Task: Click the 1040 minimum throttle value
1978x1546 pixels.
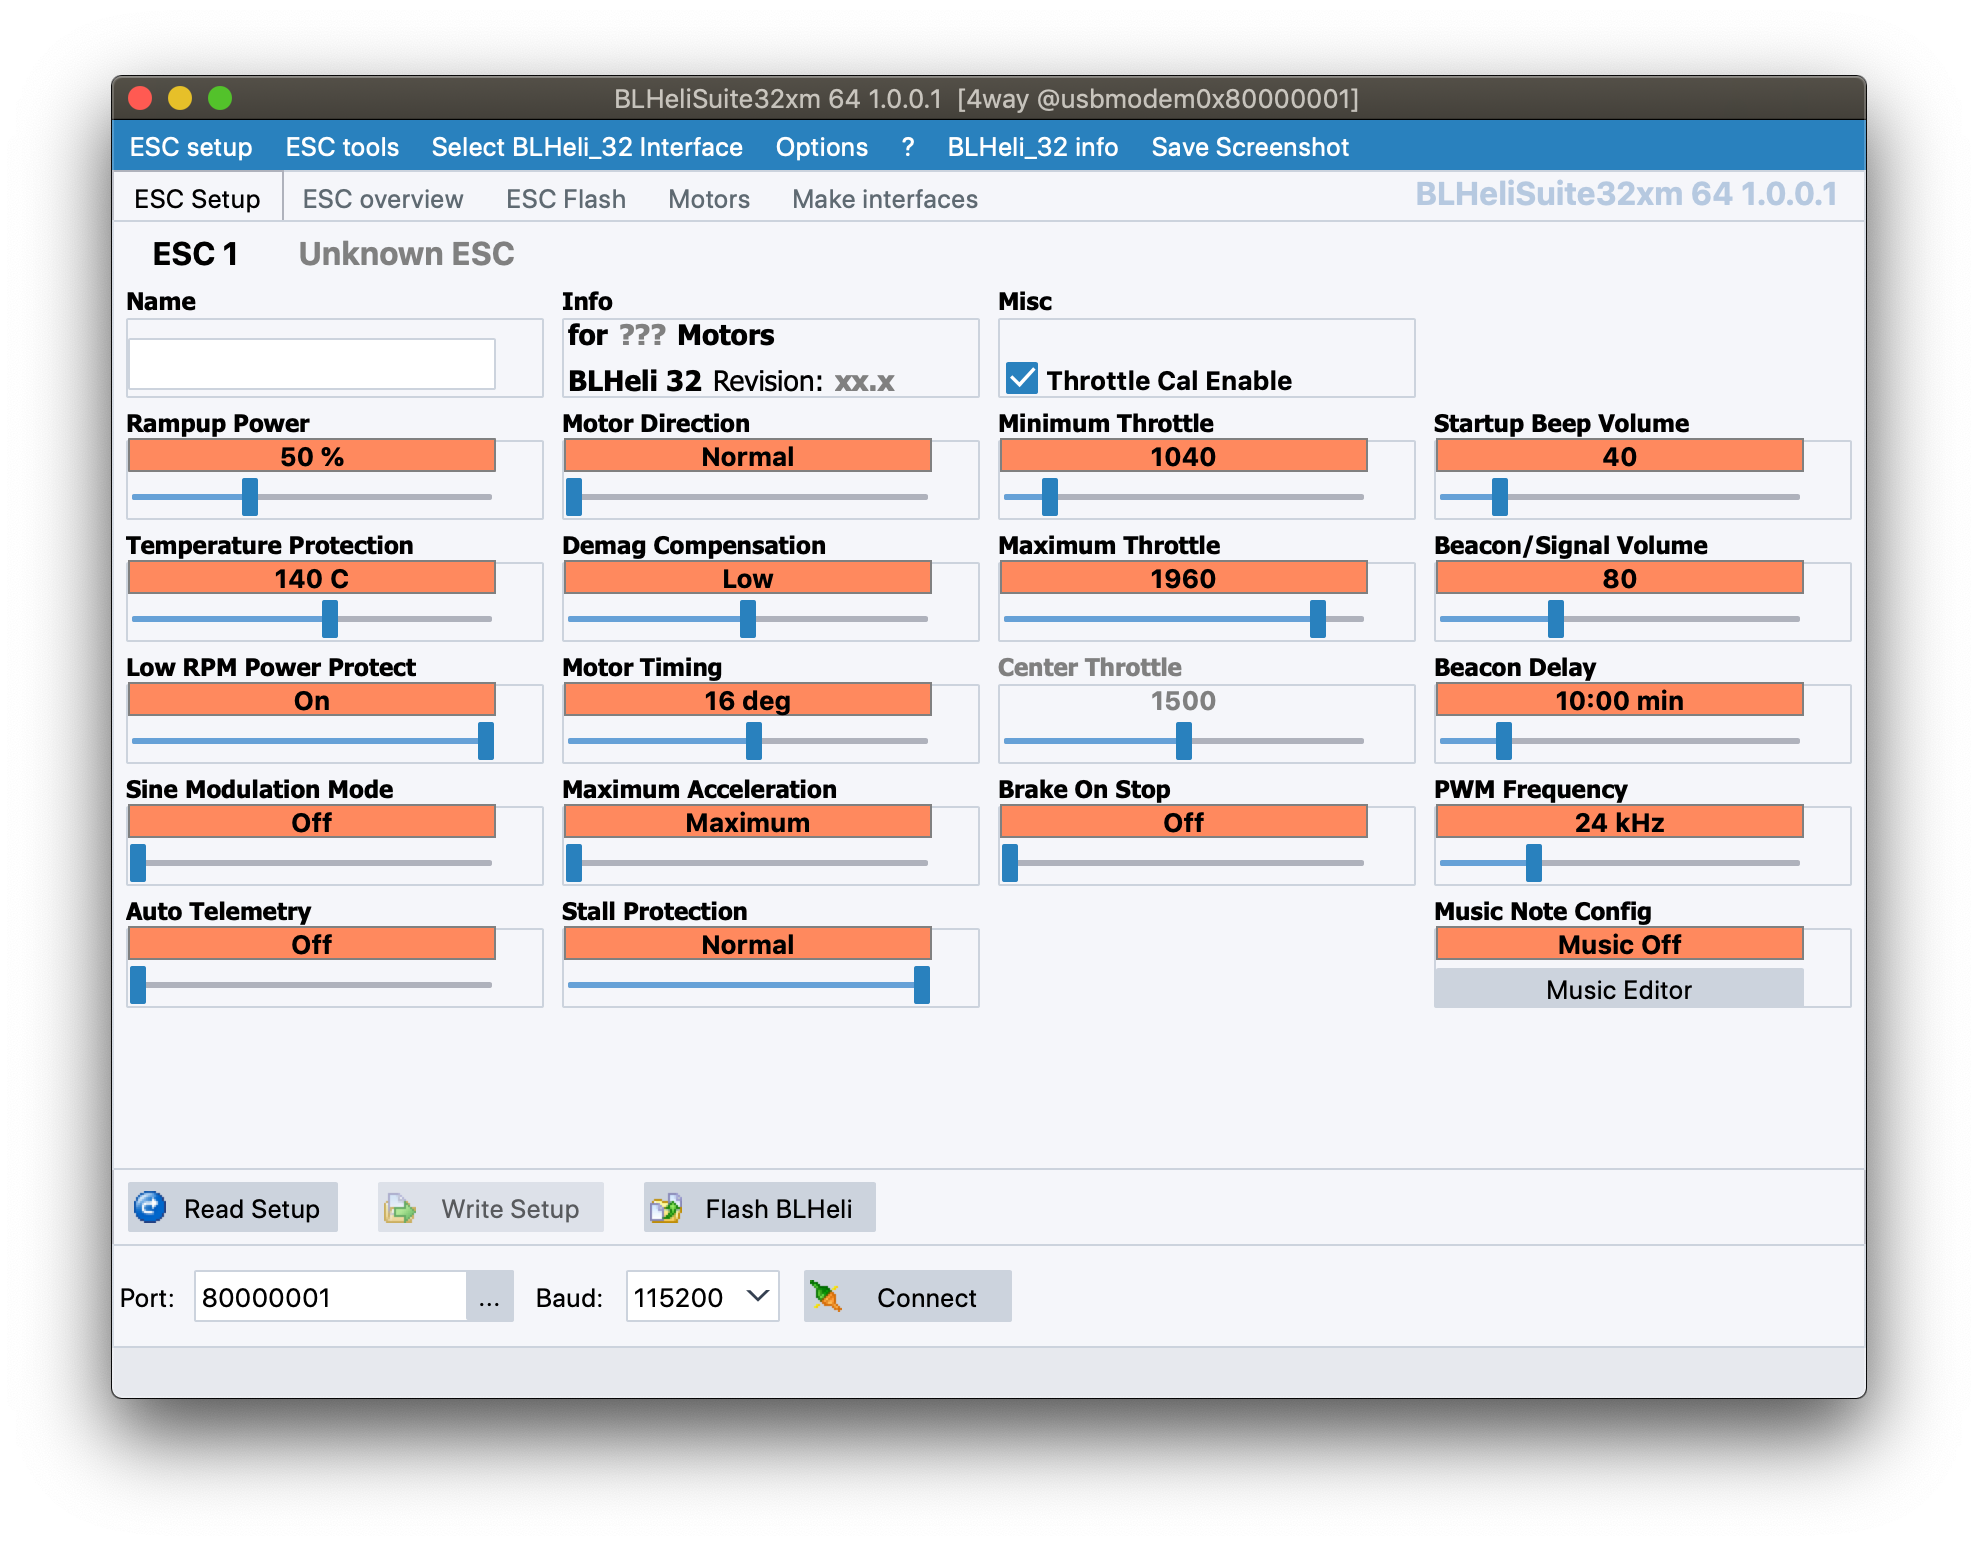Action: (x=1184, y=456)
